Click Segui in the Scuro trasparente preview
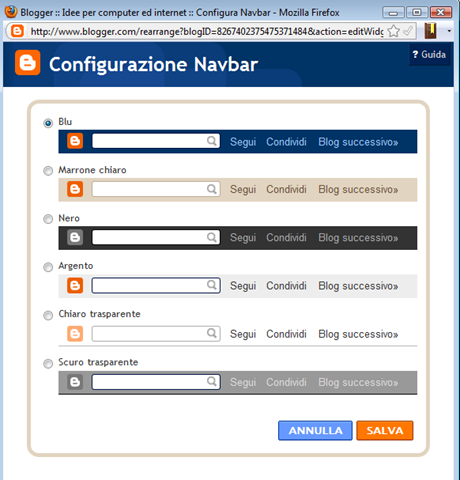The image size is (460, 480). click(x=243, y=382)
